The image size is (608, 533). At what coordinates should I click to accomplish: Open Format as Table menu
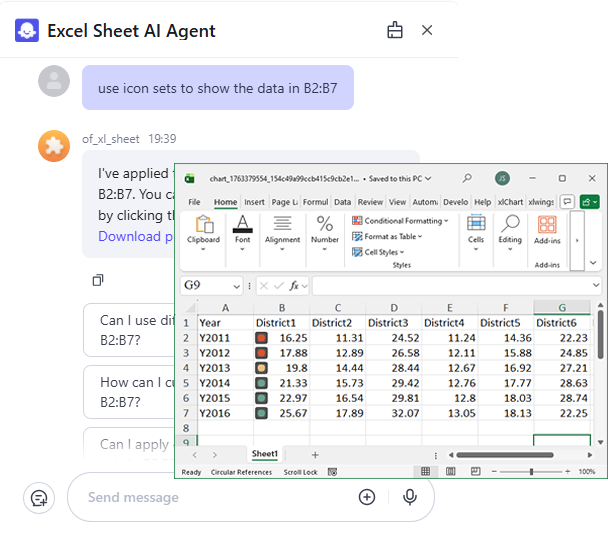(387, 236)
